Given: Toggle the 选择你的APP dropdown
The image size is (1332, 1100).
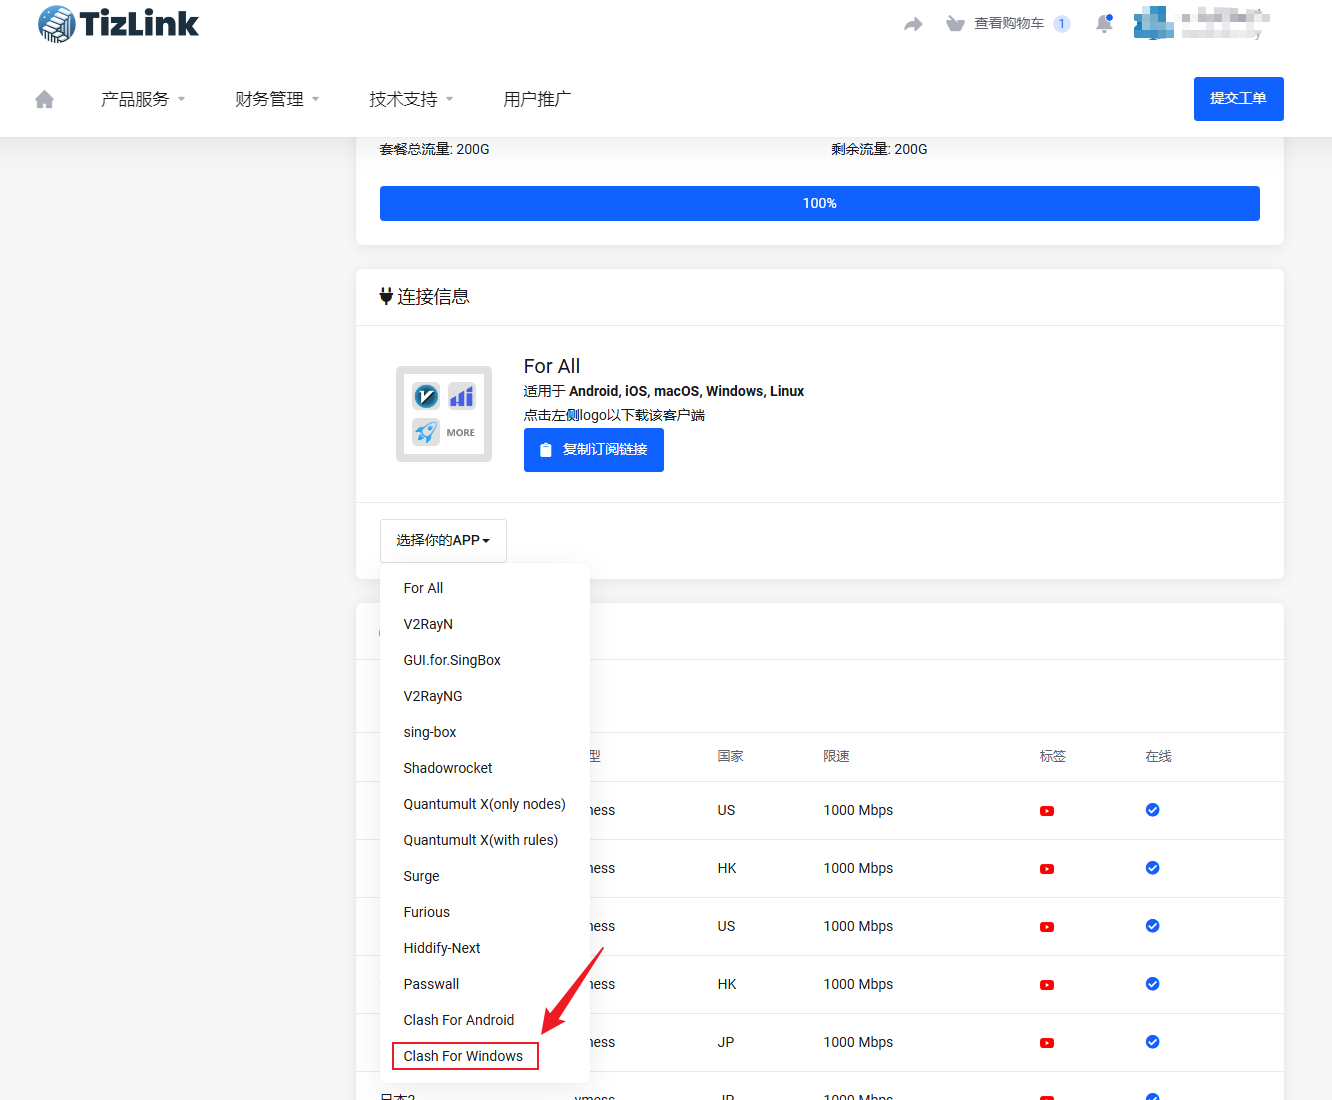Looking at the screenshot, I should pyautogui.click(x=443, y=541).
